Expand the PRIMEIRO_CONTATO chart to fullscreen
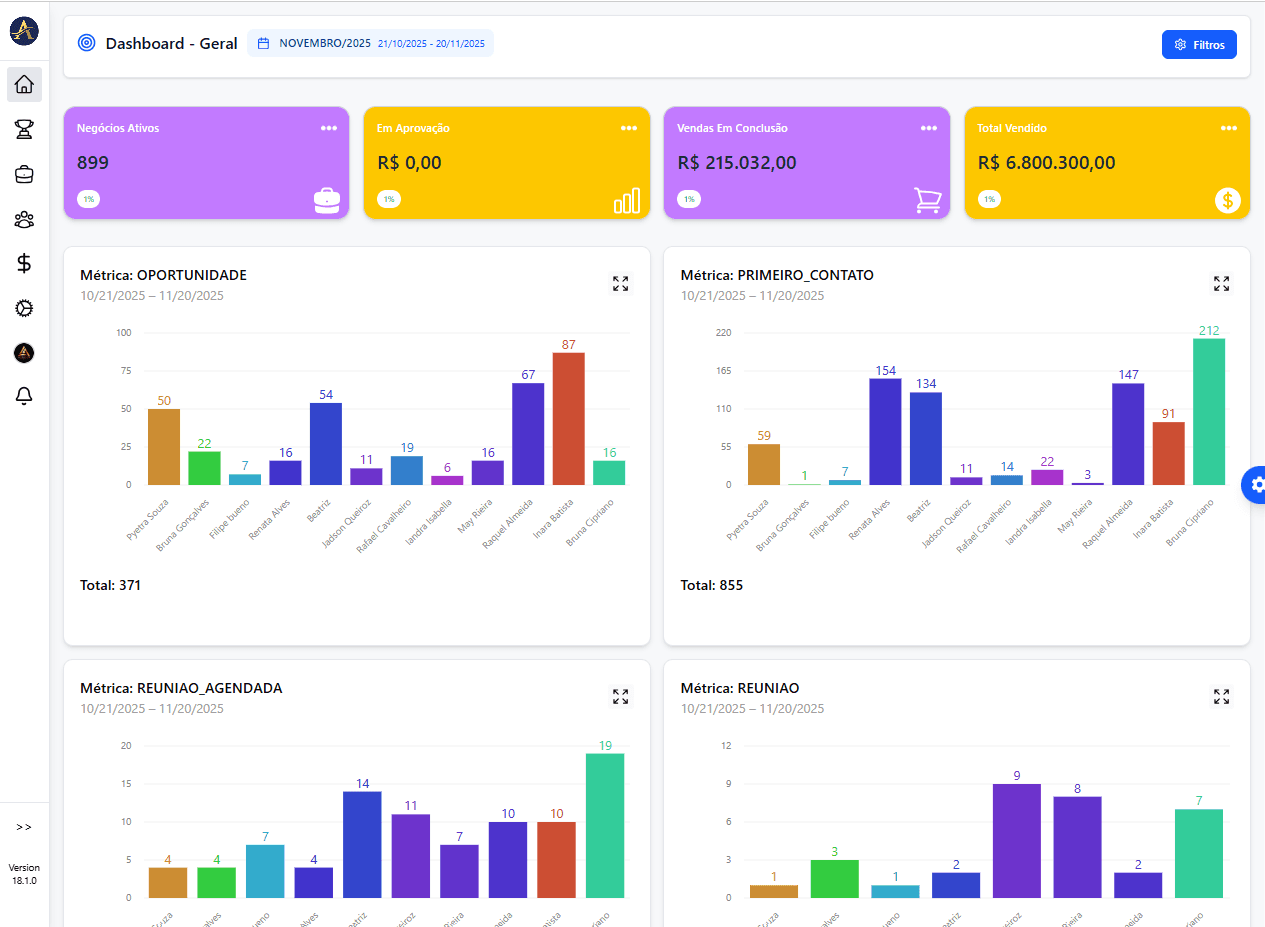The height and width of the screenshot is (927, 1265). tap(1221, 284)
